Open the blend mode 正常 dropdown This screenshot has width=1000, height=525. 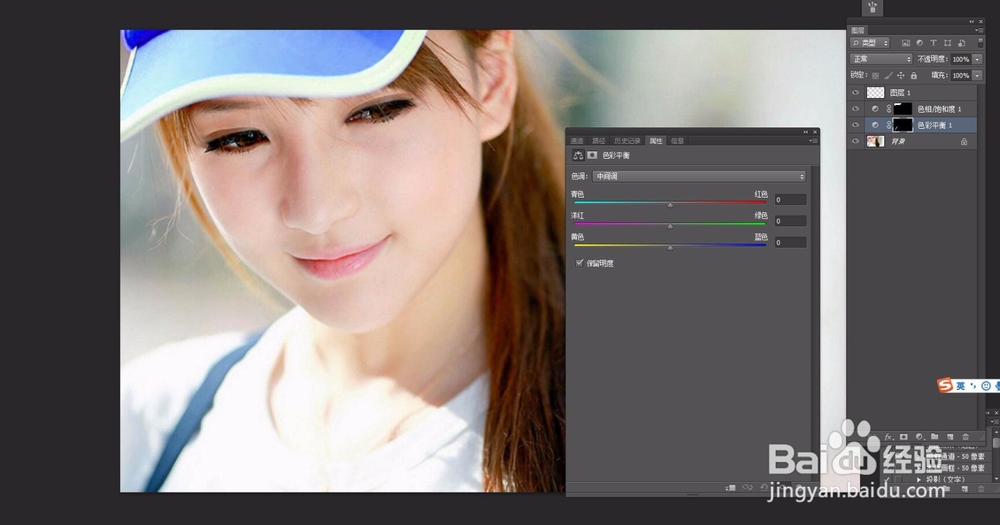(881, 59)
